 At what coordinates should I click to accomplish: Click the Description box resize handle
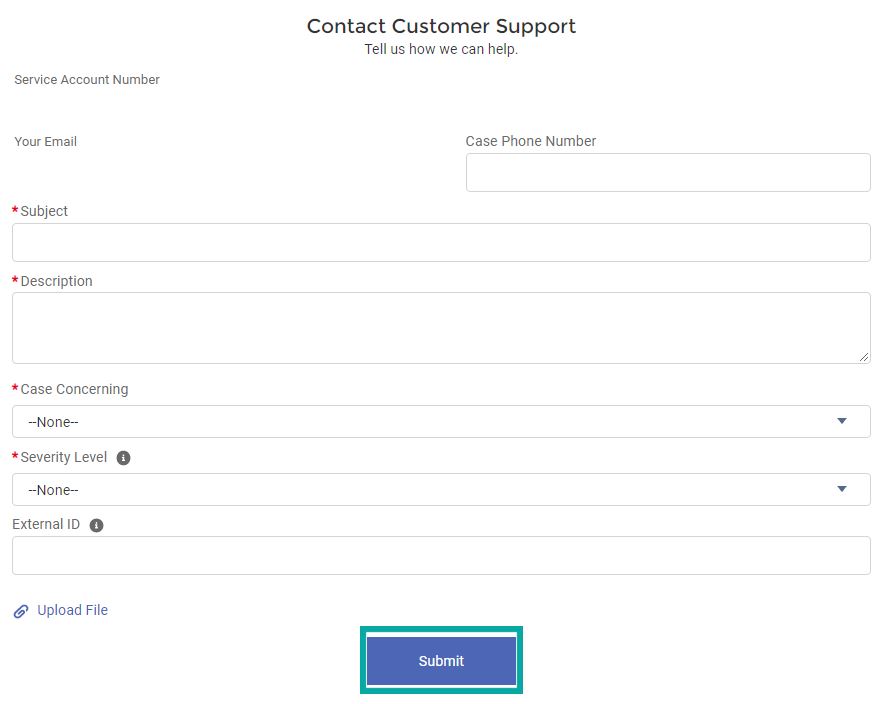point(863,356)
